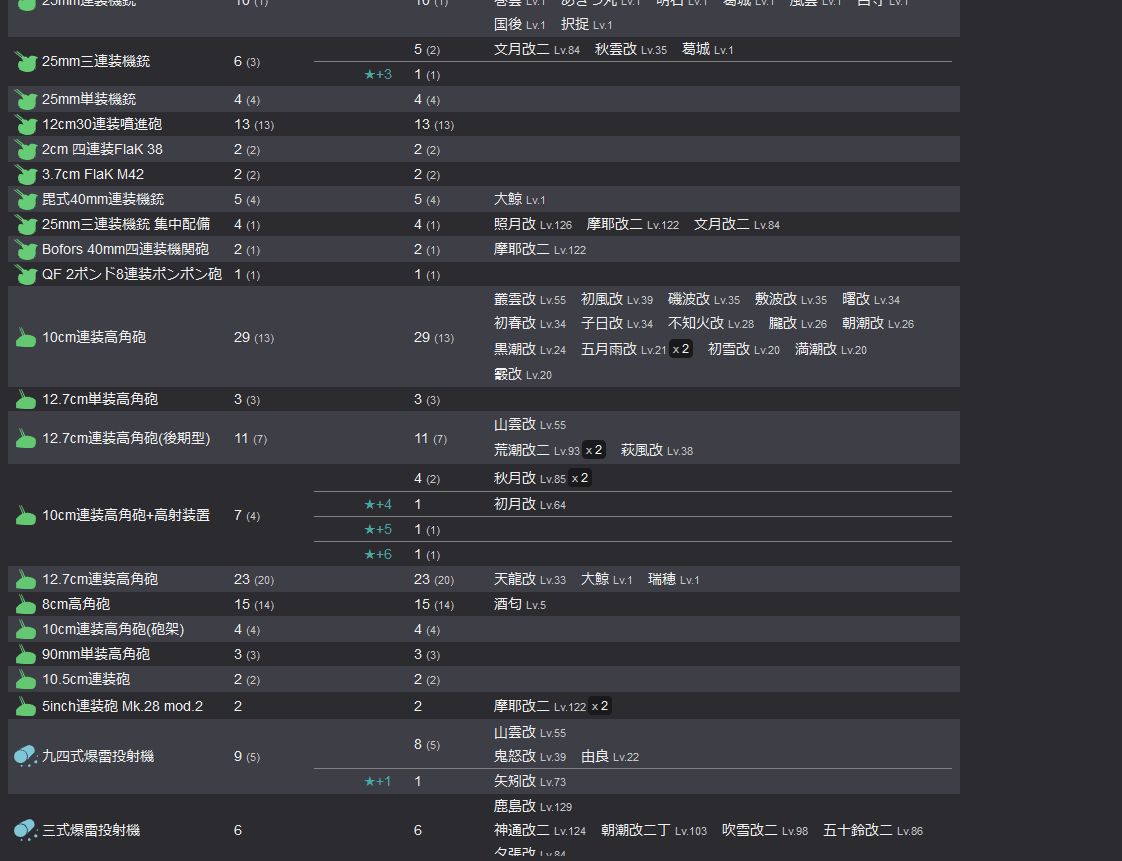Select the 12cm30連装噴進砲 equipment name
This screenshot has height=861, width=1122.
[x=102, y=125]
